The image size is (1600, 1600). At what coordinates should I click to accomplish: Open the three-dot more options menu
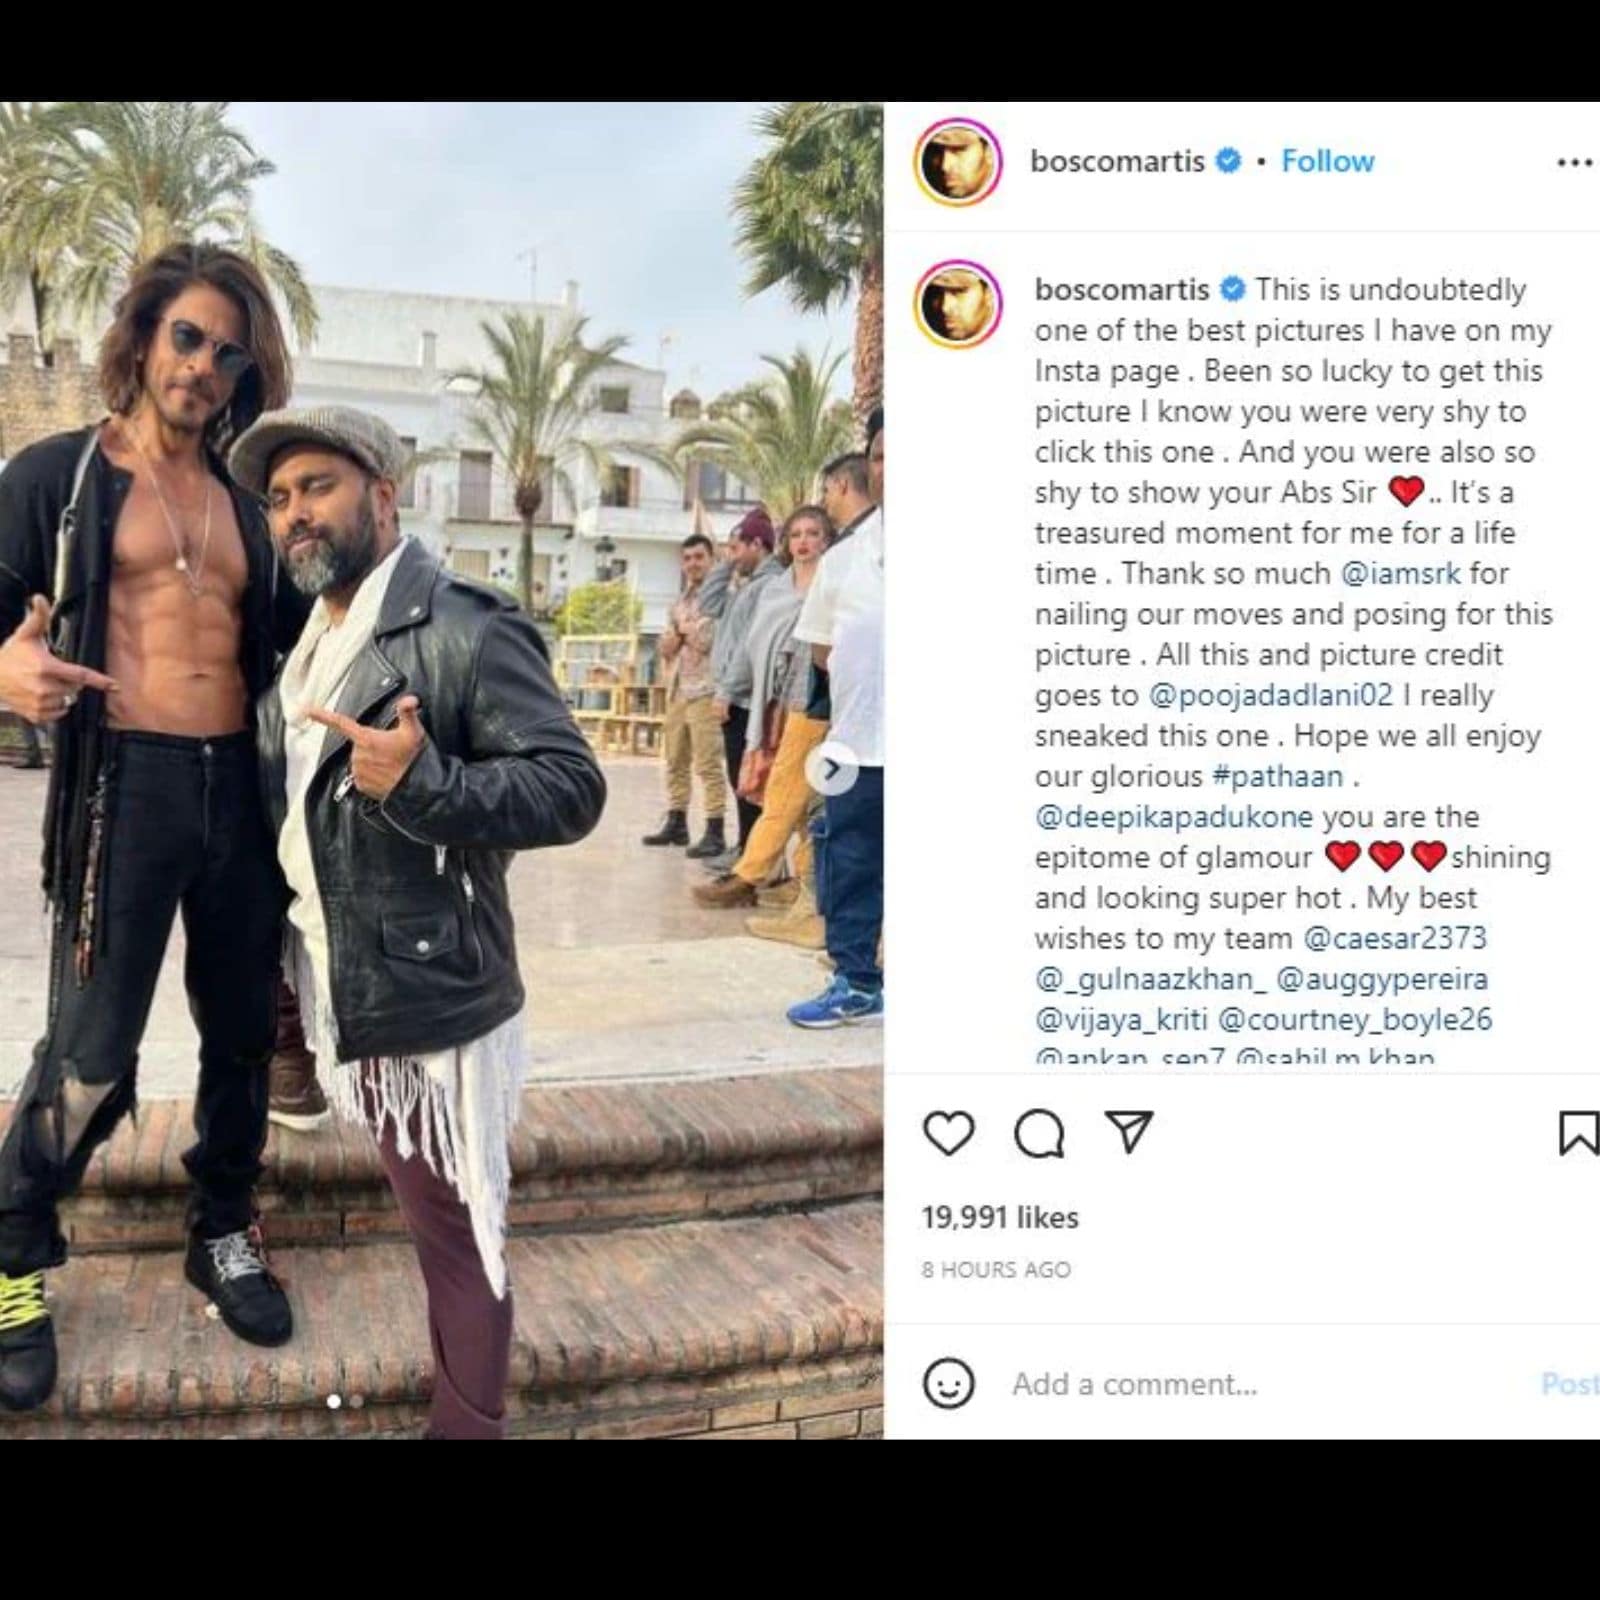tap(1575, 162)
